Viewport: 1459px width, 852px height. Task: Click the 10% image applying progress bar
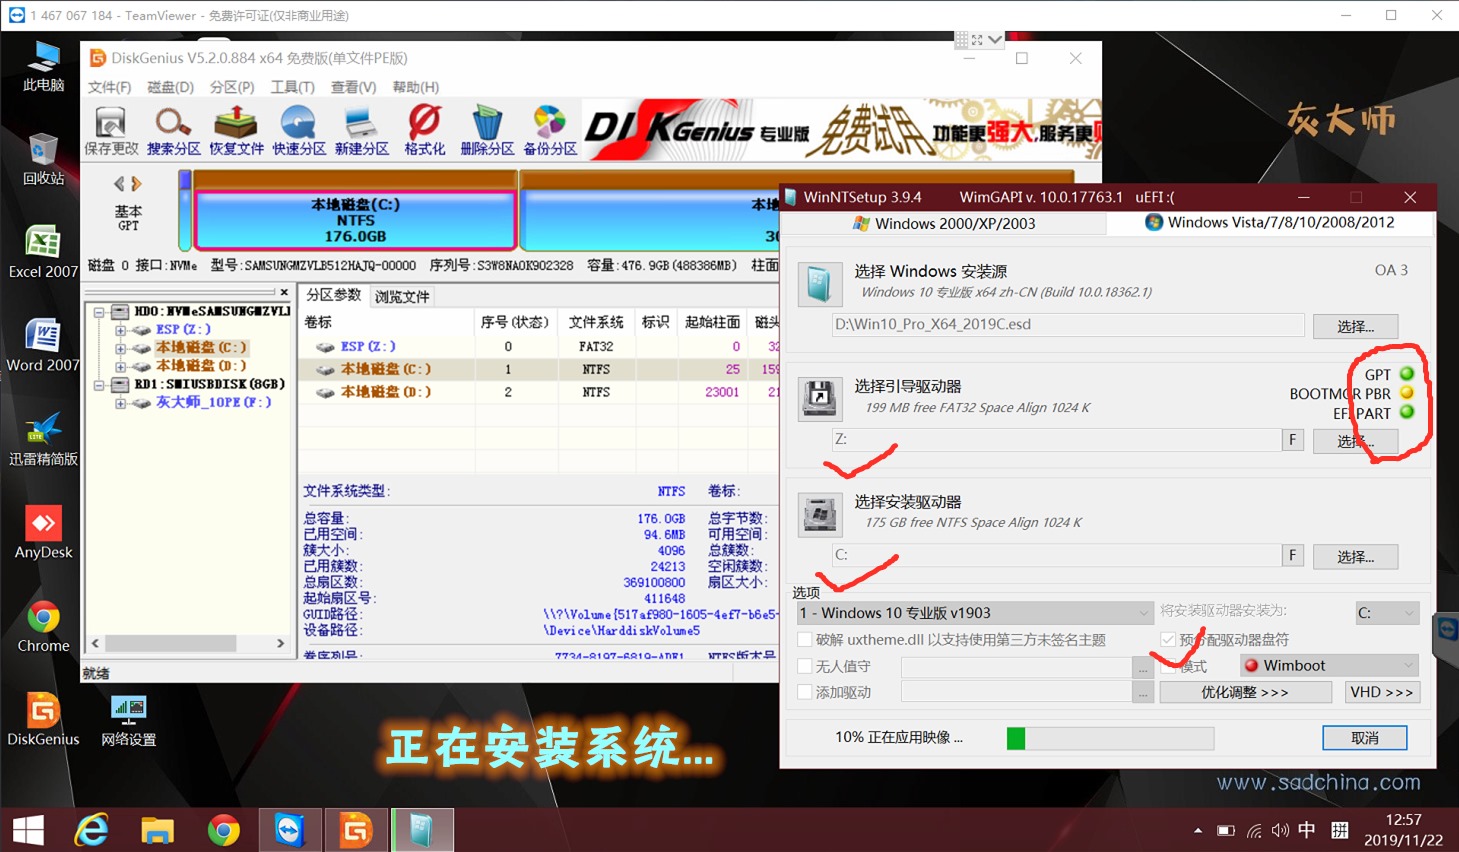(1110, 738)
